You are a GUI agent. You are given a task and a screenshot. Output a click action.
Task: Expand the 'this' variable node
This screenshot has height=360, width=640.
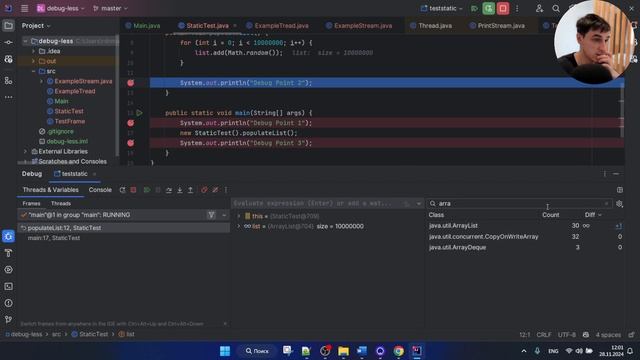(239, 216)
